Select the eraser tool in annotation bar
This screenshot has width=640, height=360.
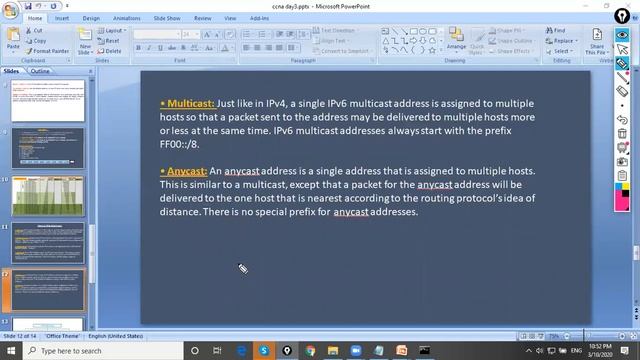pos(622,91)
